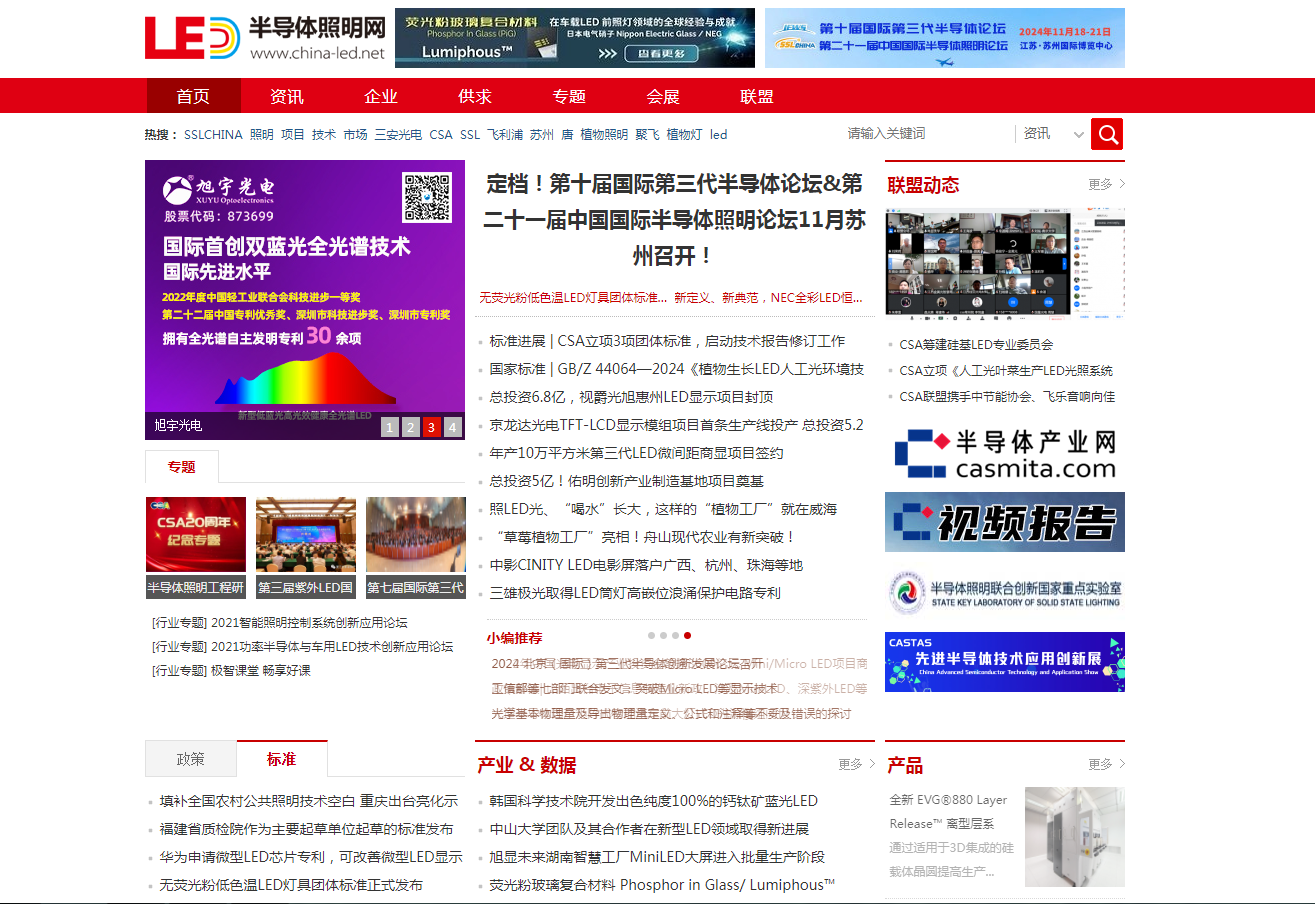
Task: Open the 联盟 nav menu item
Action: point(757,96)
